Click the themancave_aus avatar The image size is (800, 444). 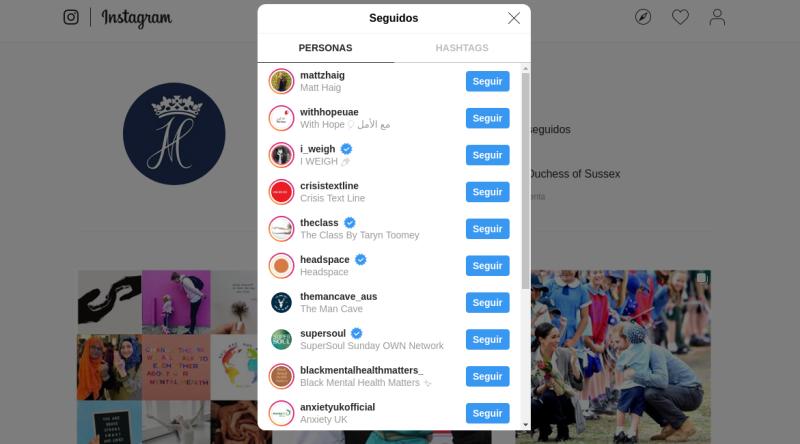[281, 303]
